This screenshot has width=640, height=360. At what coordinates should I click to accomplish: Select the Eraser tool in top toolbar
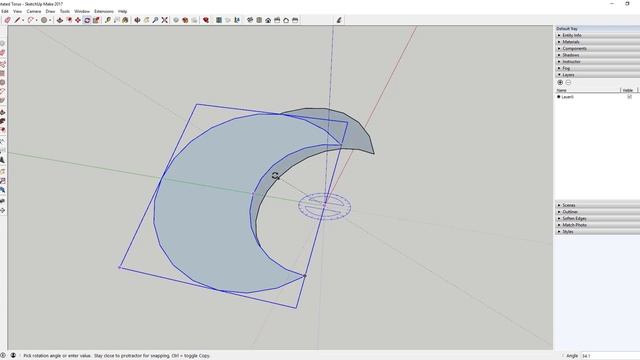point(7,20)
